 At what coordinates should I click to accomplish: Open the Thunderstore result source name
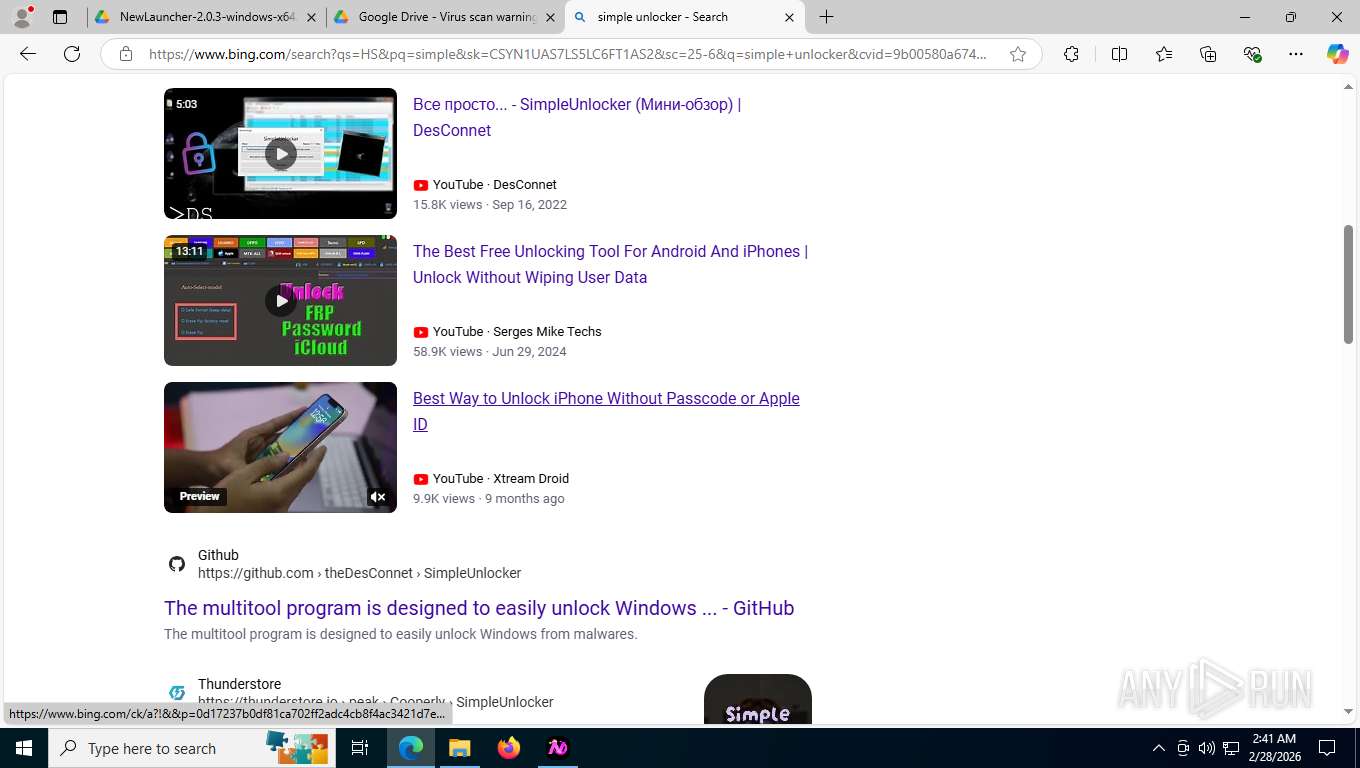pyautogui.click(x=239, y=684)
